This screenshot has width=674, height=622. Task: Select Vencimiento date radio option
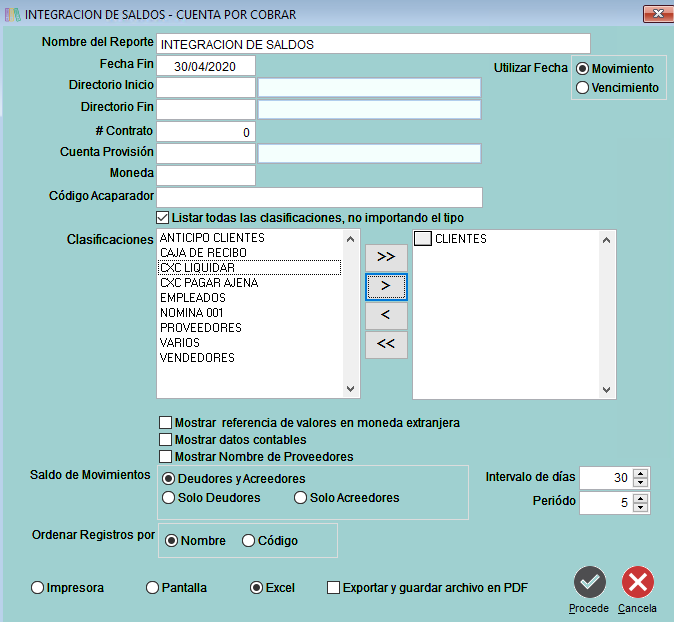[x=582, y=88]
